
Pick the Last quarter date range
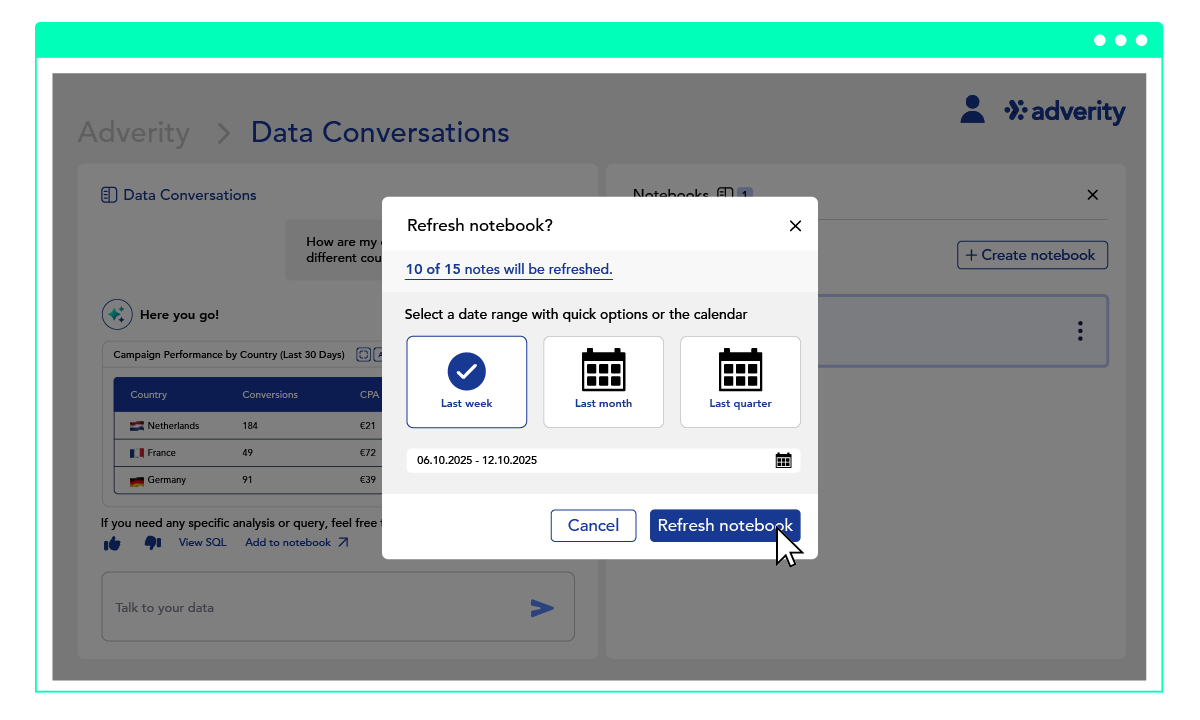(740, 381)
